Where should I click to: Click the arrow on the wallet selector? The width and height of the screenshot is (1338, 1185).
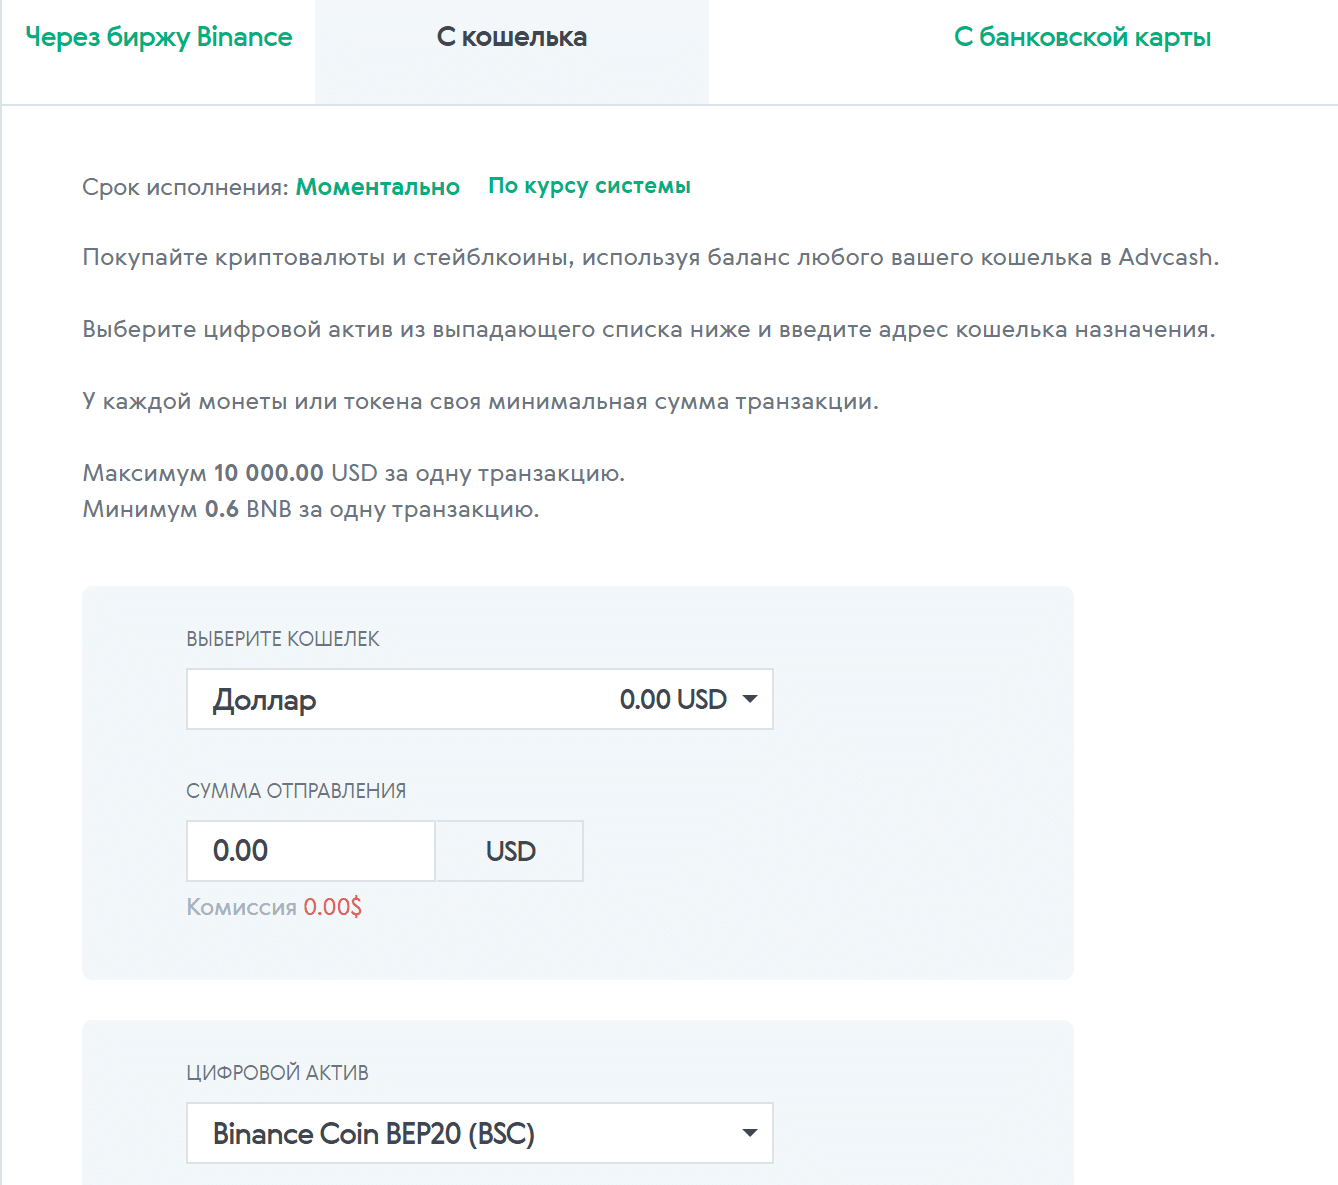tap(750, 699)
